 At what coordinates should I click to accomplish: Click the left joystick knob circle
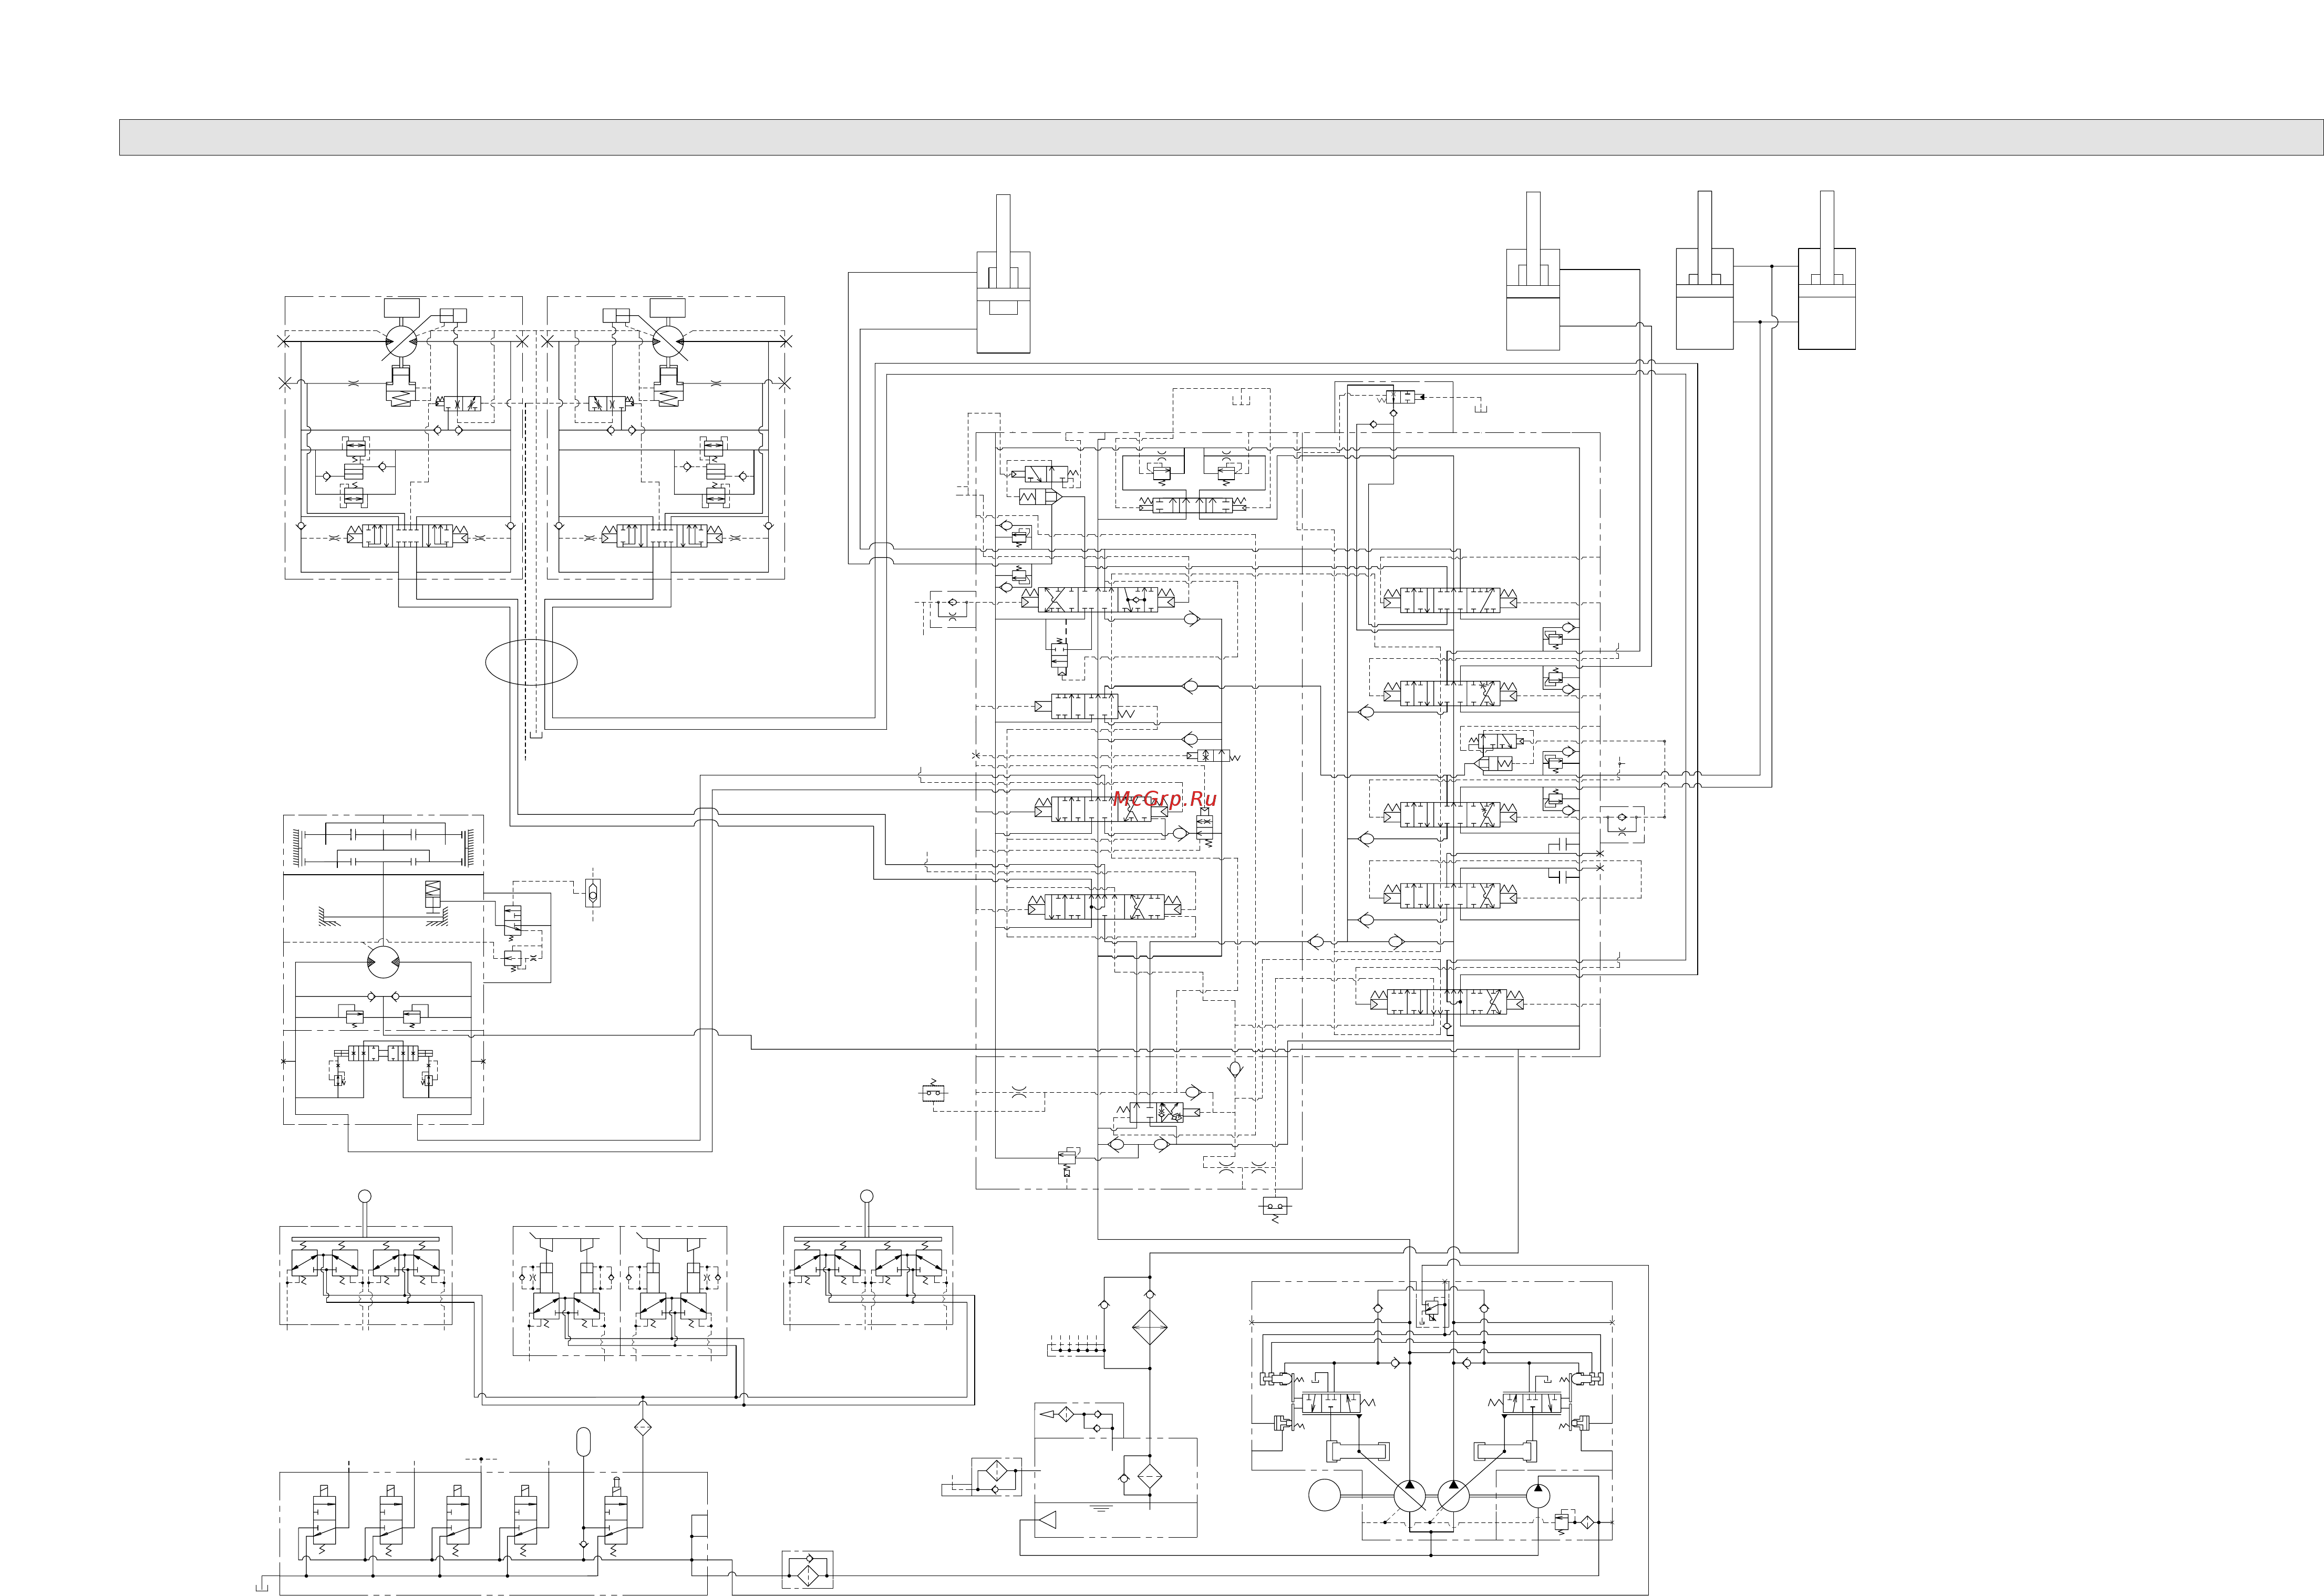point(365,1196)
